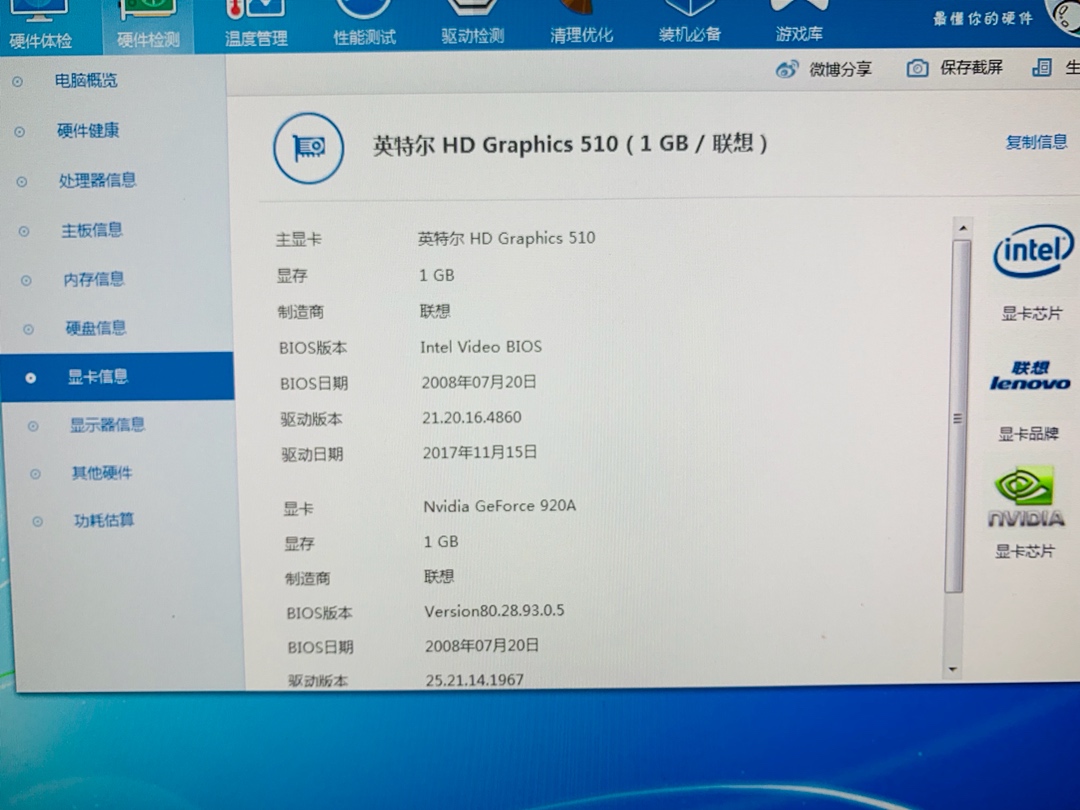Select 处理器信息 in sidebar
This screenshot has height=810, width=1080.
pos(97,180)
